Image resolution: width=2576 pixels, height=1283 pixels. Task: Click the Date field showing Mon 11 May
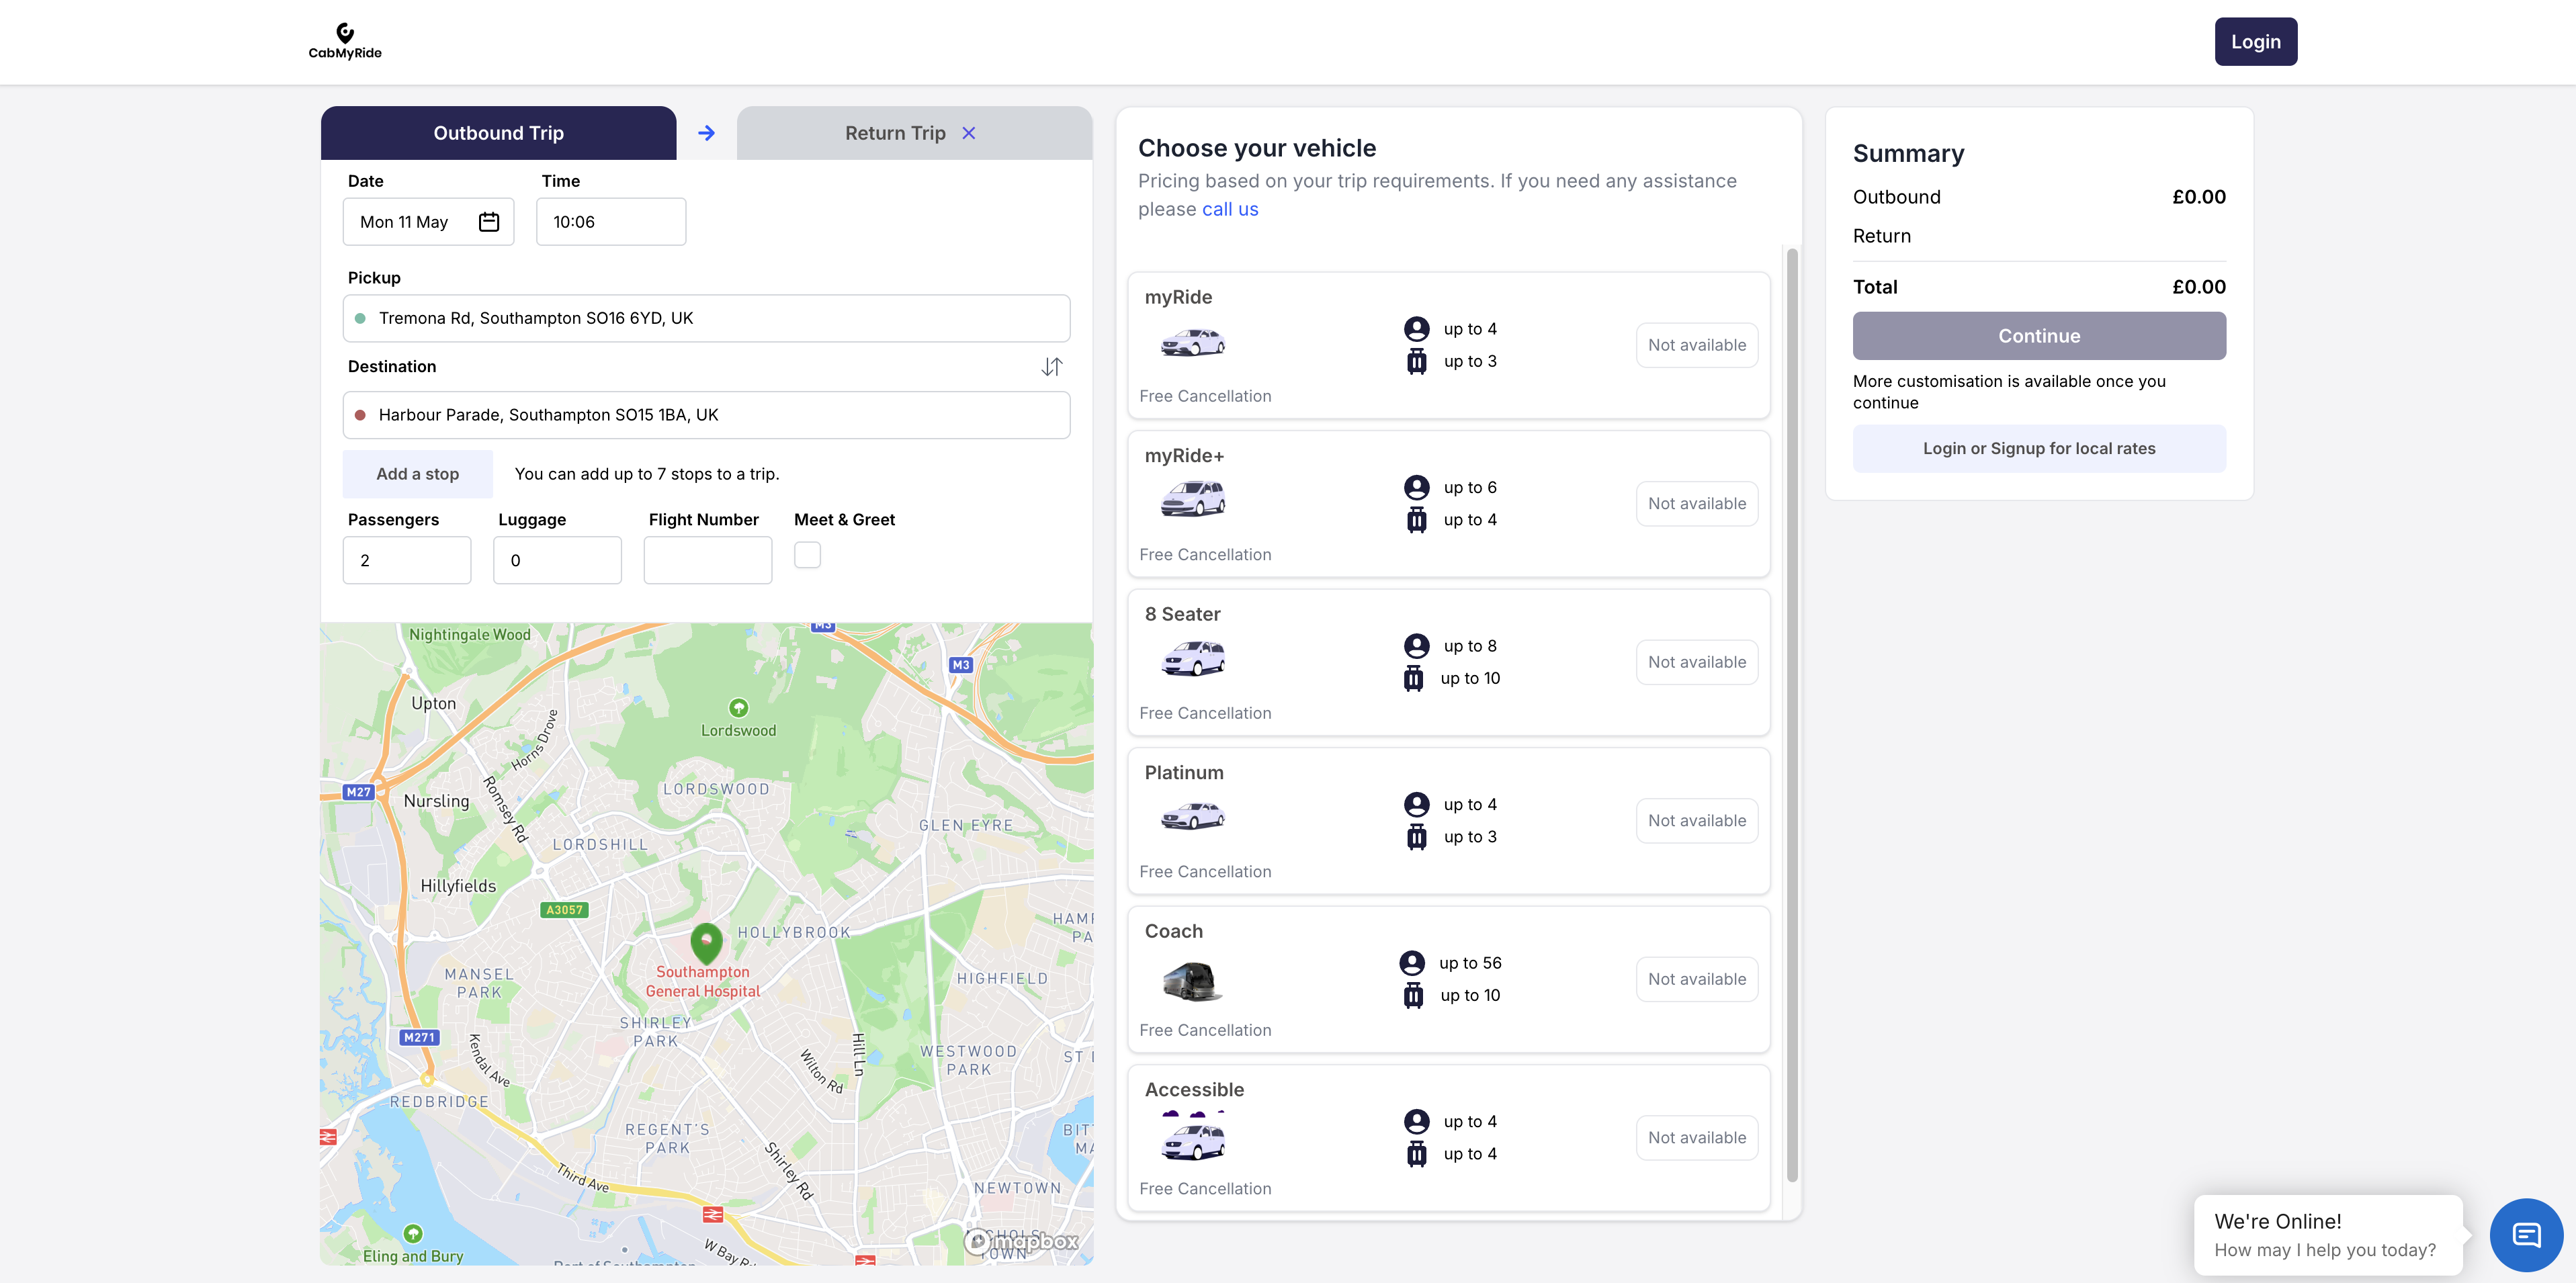tap(428, 222)
